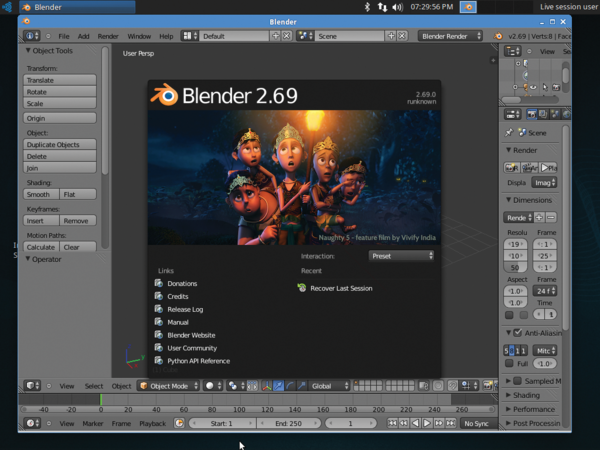This screenshot has width=600, height=450.
Task: Click the Smooth shading button
Action: click(41, 194)
